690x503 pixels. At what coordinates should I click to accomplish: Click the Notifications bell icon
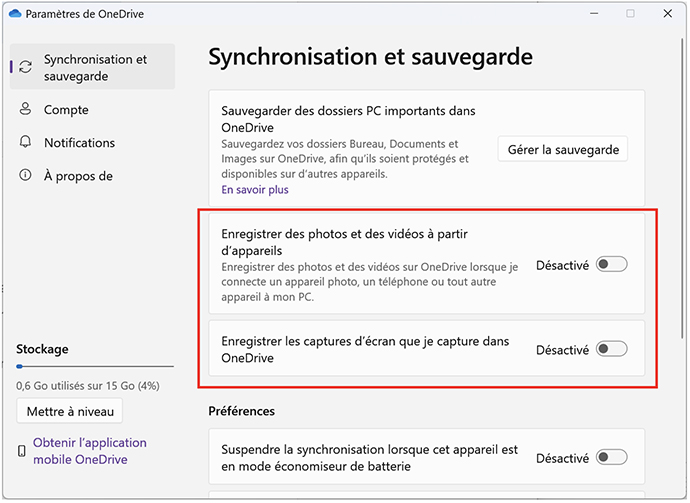pyautogui.click(x=25, y=143)
